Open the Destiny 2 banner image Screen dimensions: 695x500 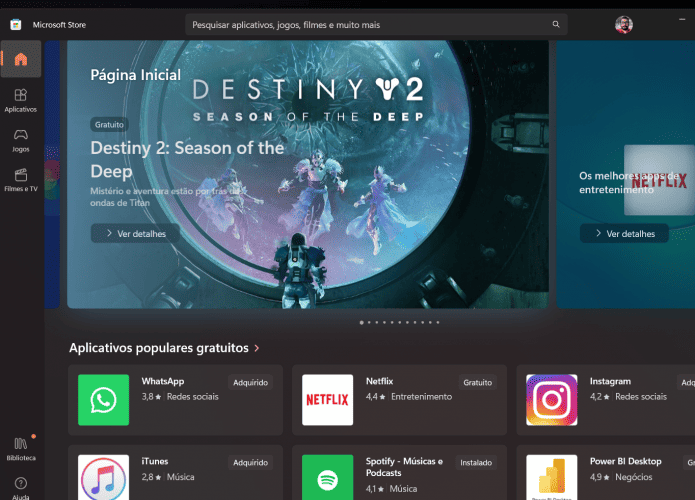308,174
